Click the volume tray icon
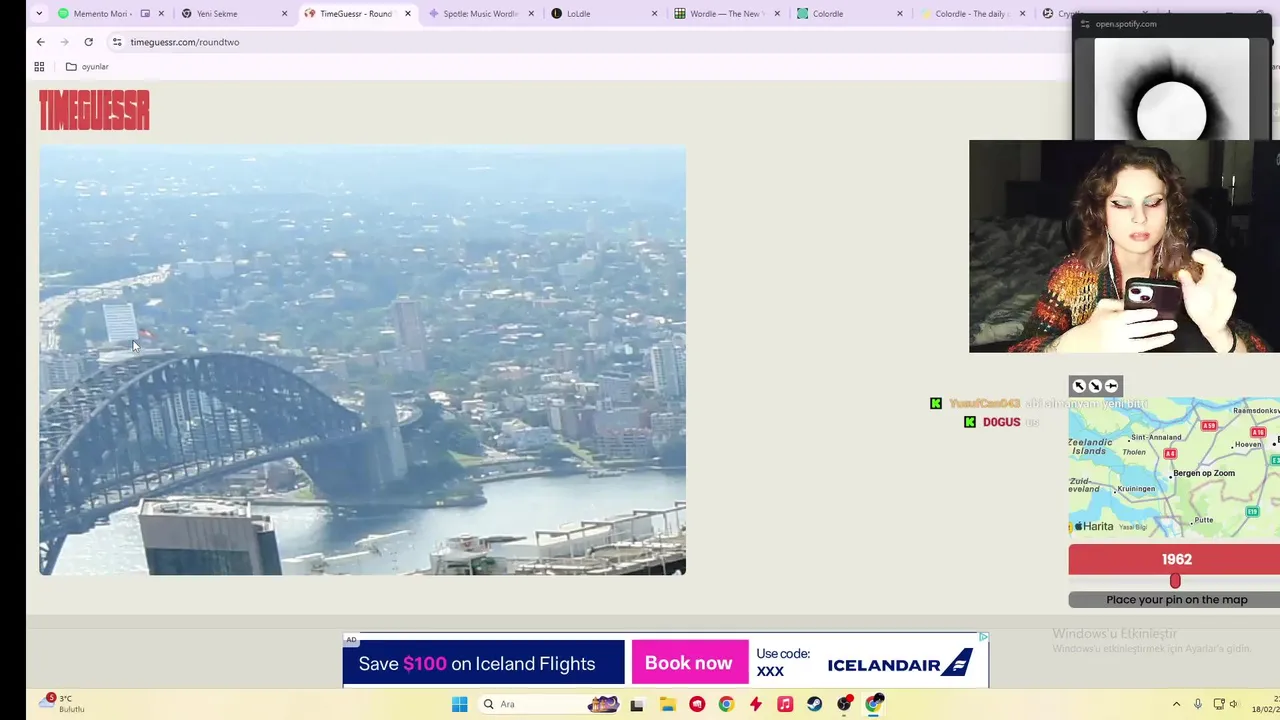 click(1233, 704)
